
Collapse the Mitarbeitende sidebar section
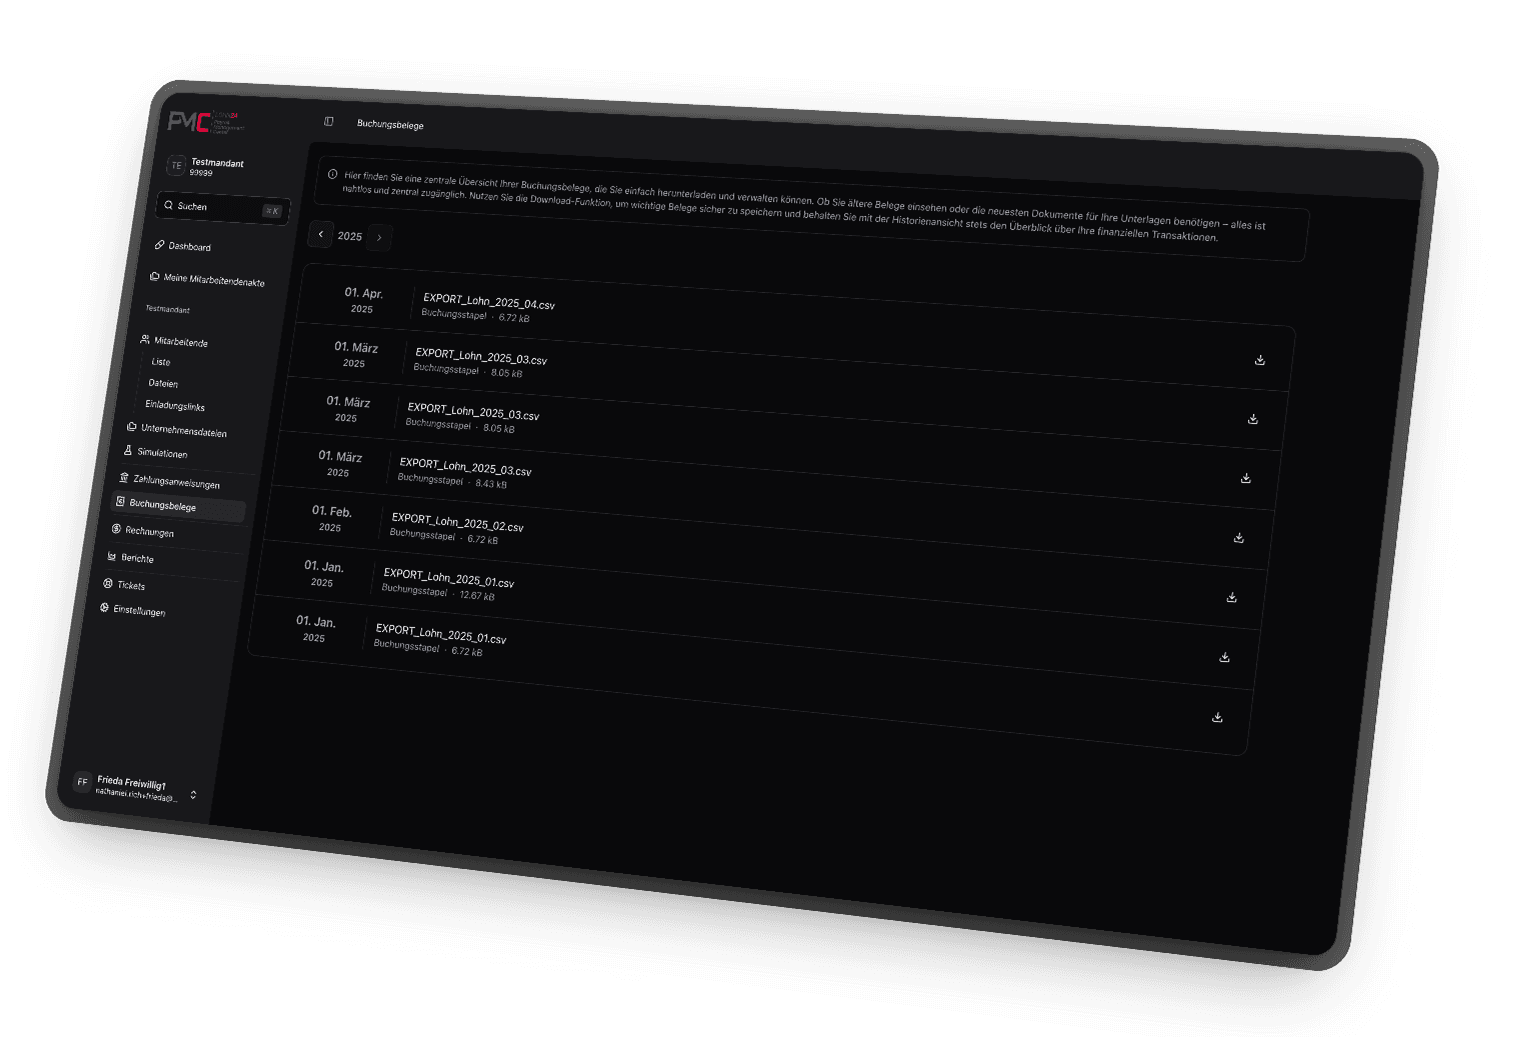[180, 342]
